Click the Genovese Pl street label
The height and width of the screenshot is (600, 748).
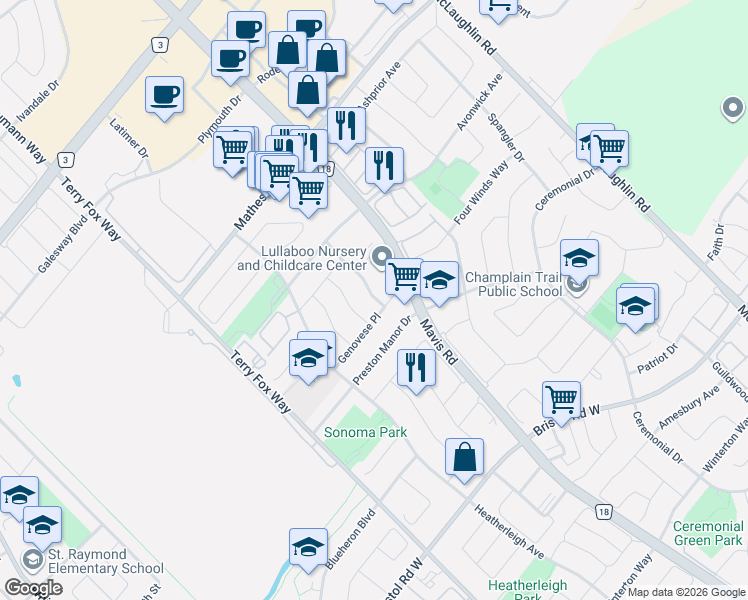(x=360, y=338)
